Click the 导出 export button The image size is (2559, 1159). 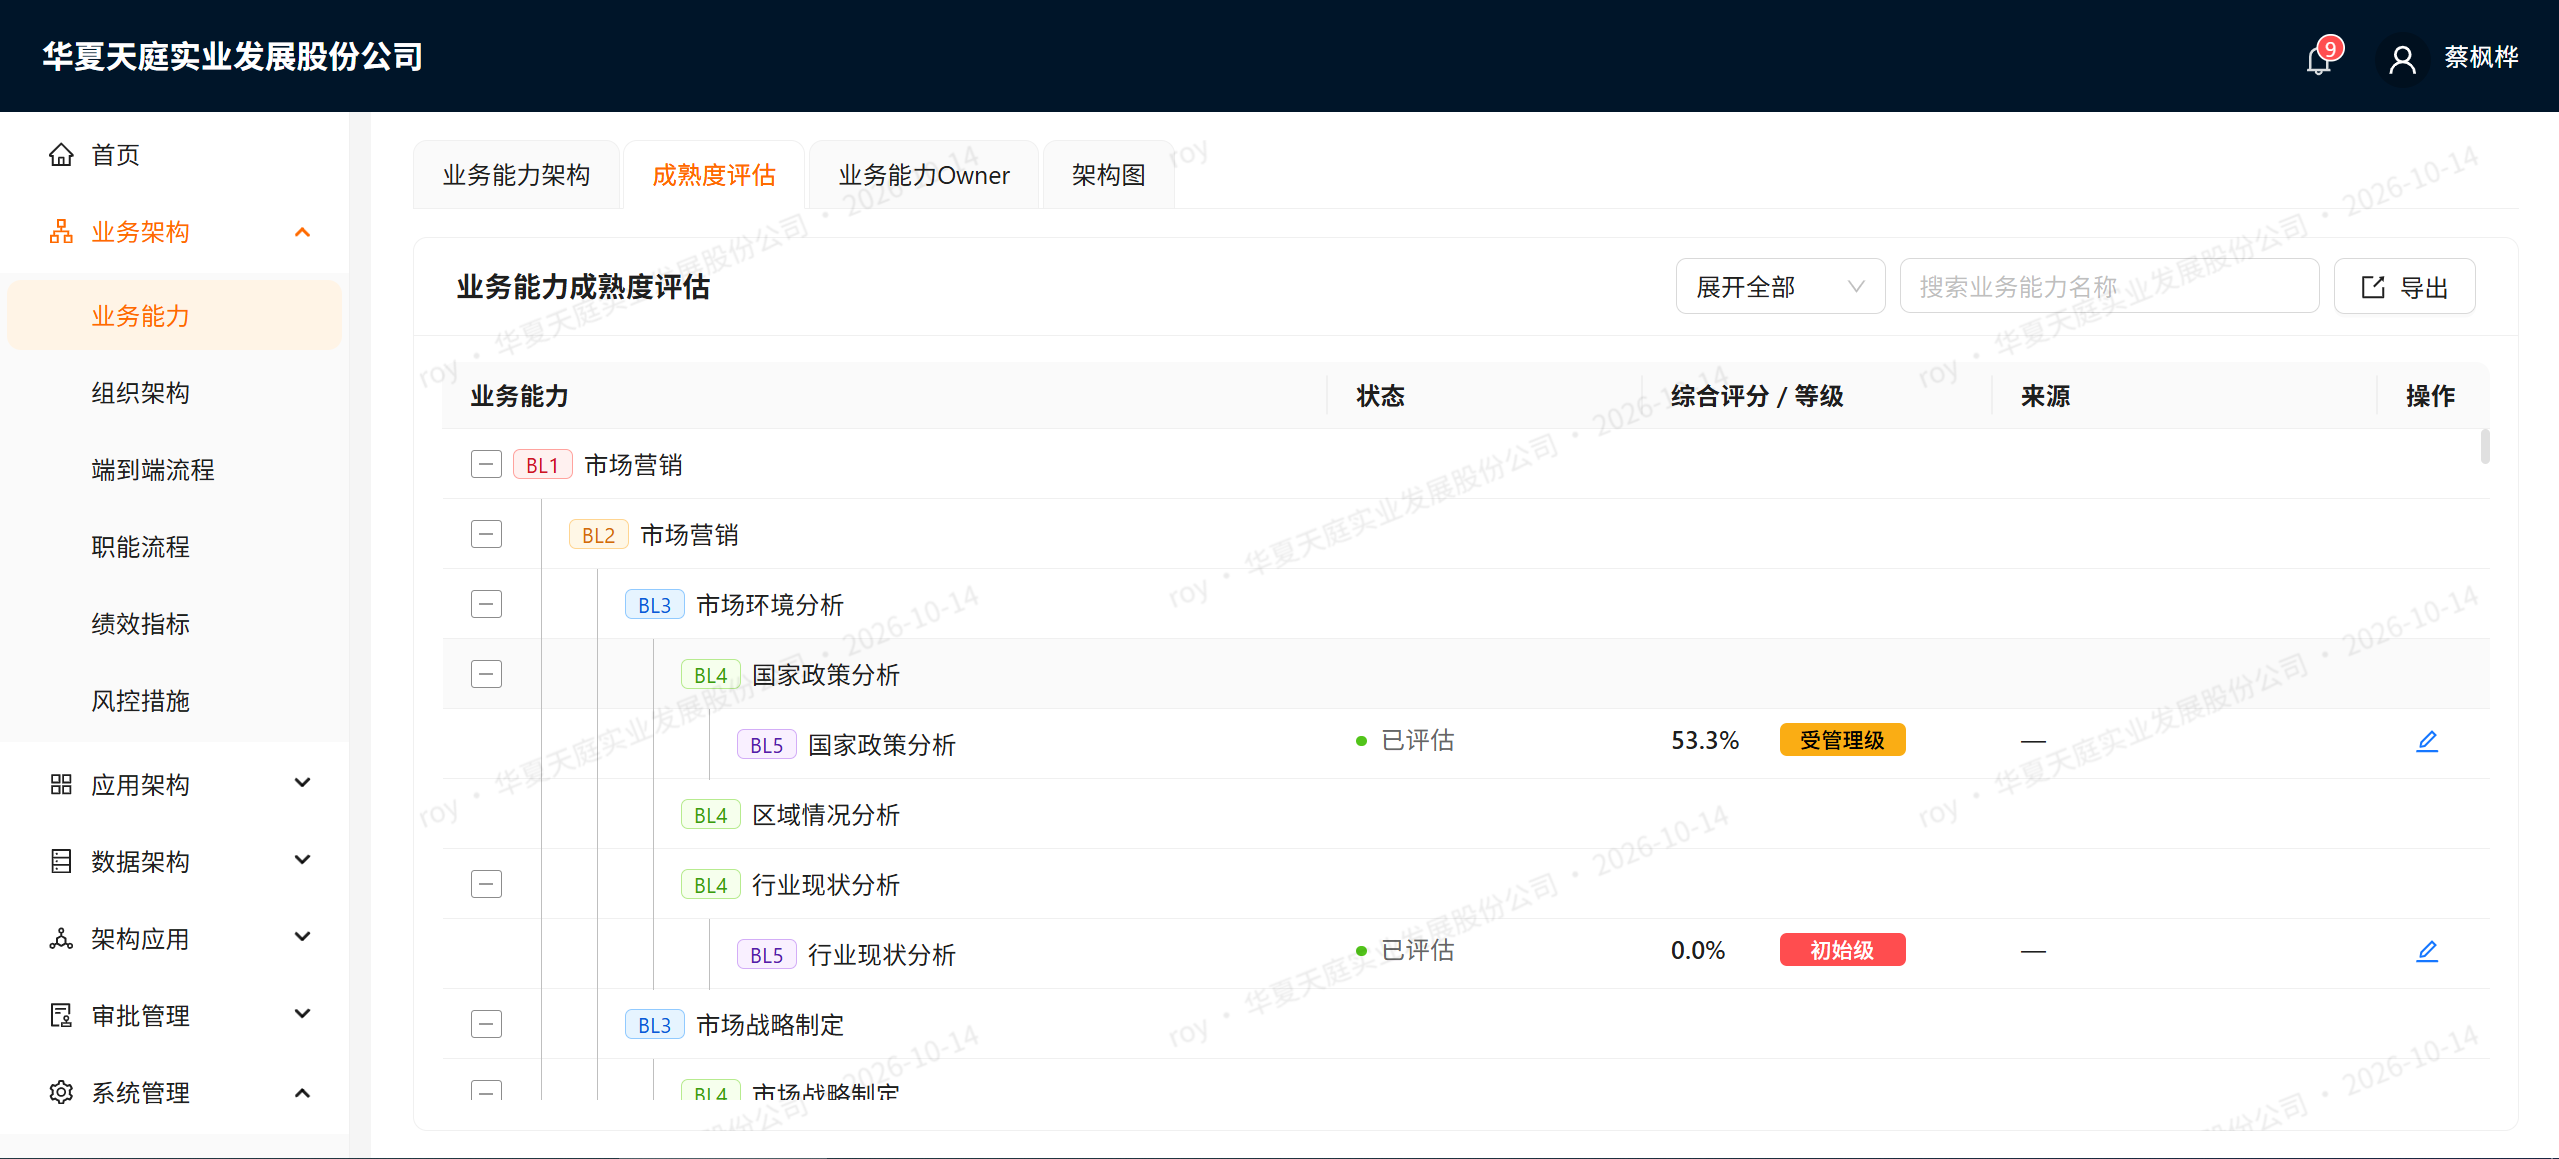click(x=2404, y=287)
